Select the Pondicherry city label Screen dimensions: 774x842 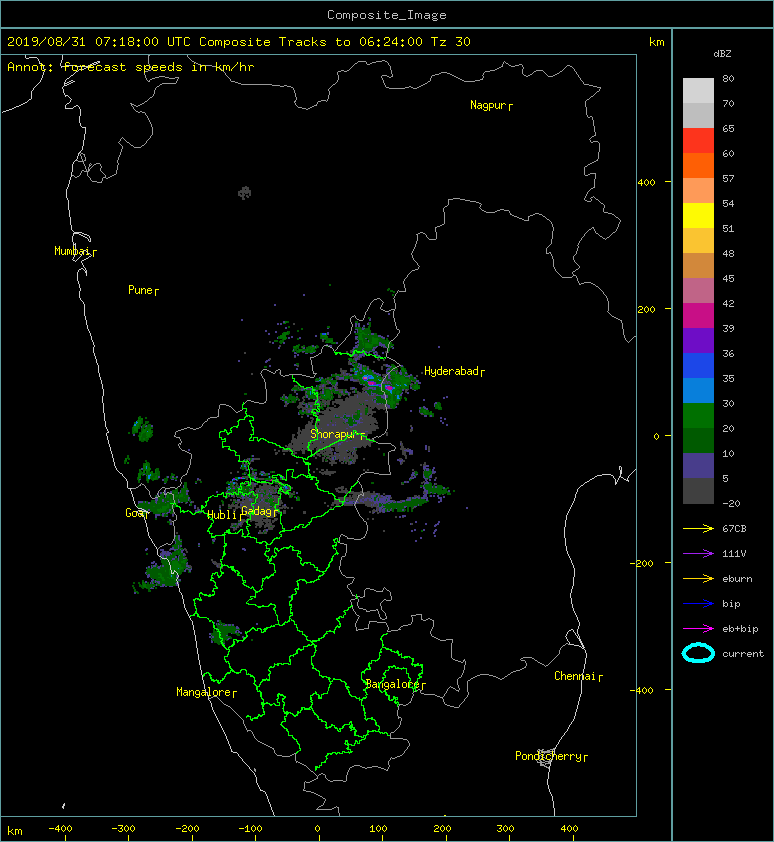click(x=551, y=757)
